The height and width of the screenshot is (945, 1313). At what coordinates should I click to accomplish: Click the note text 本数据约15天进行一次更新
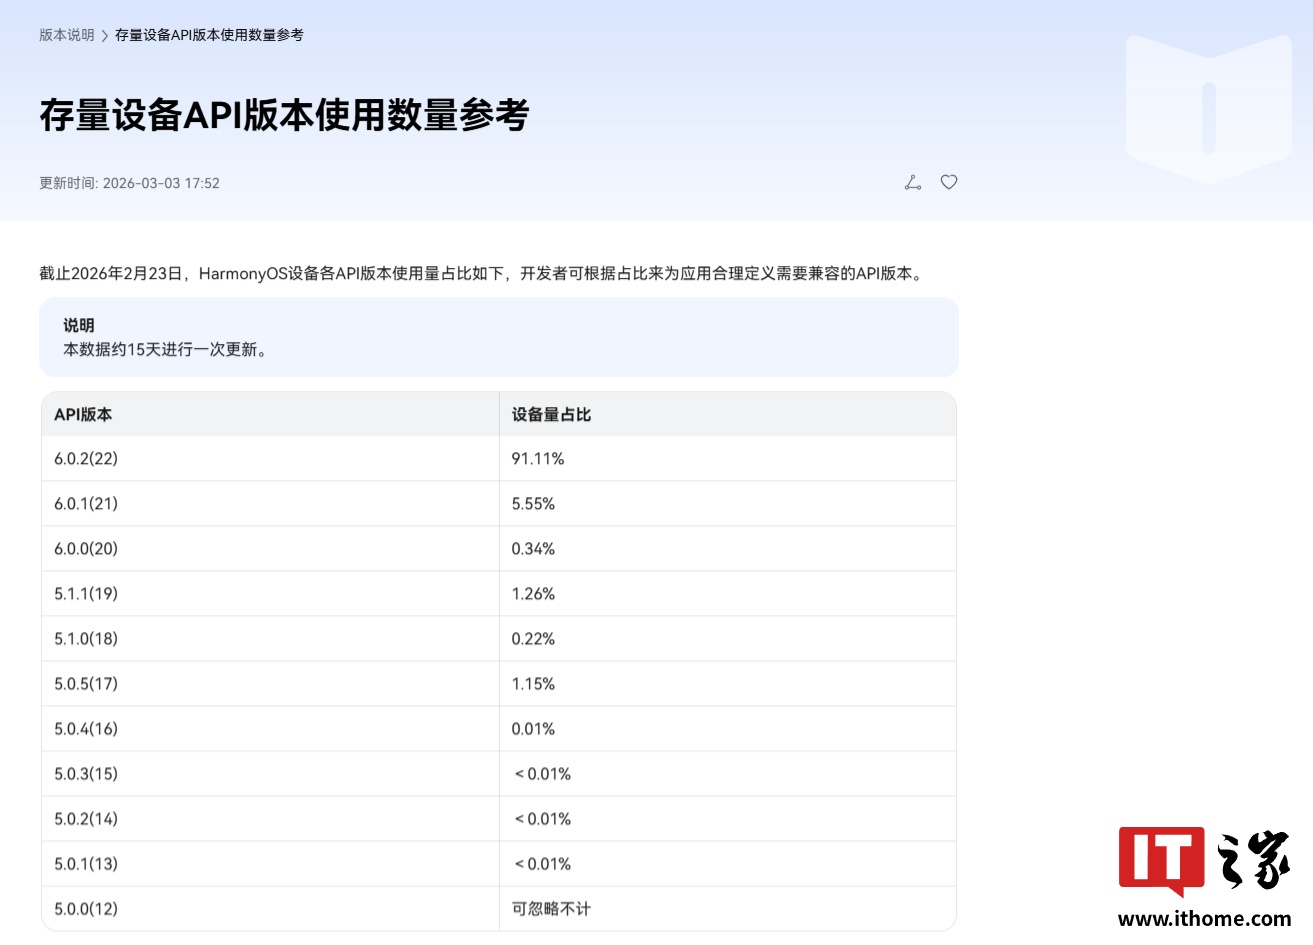[165, 349]
